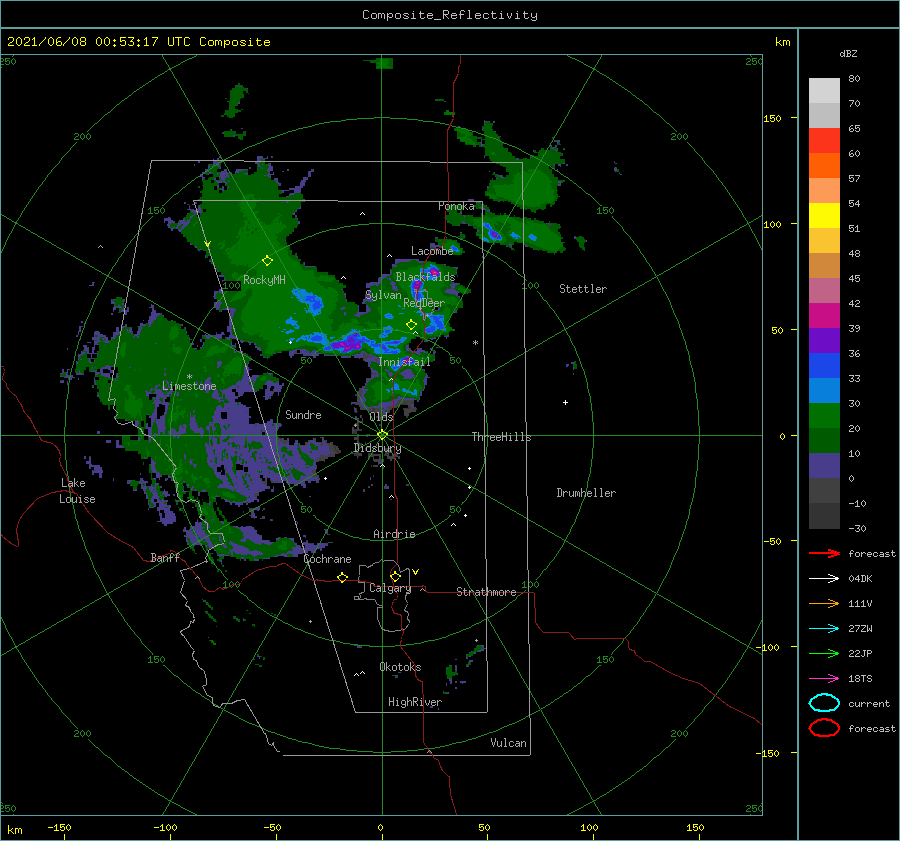Click the green 22JP arrow icon
Screen dimensions: 900x841
point(824,653)
